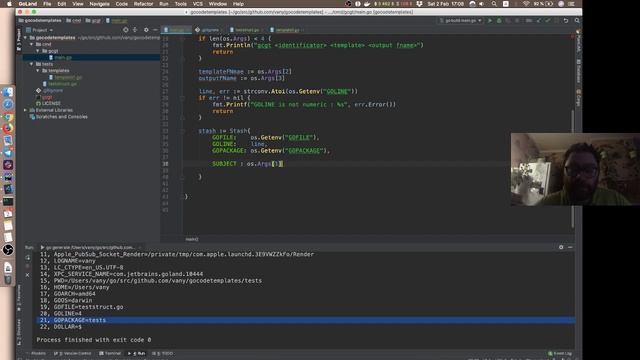Click 'Process finished with exit code 0' text
Image resolution: width=640 pixels, height=360 pixels.
[94, 340]
